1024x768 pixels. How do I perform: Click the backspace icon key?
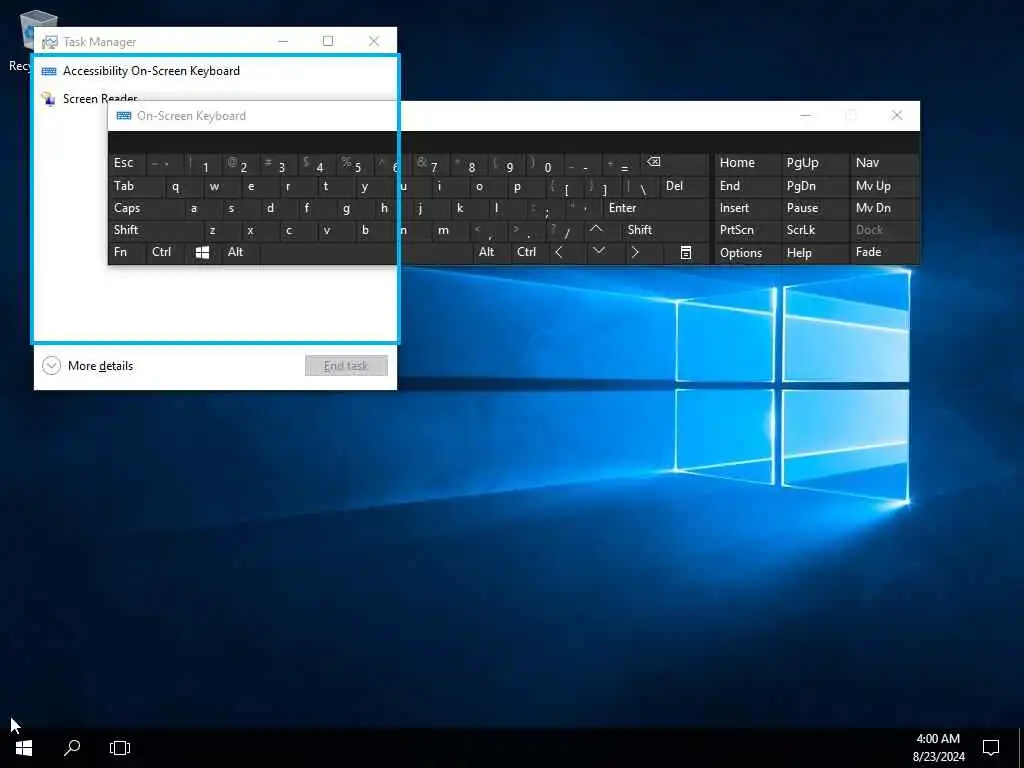675,164
